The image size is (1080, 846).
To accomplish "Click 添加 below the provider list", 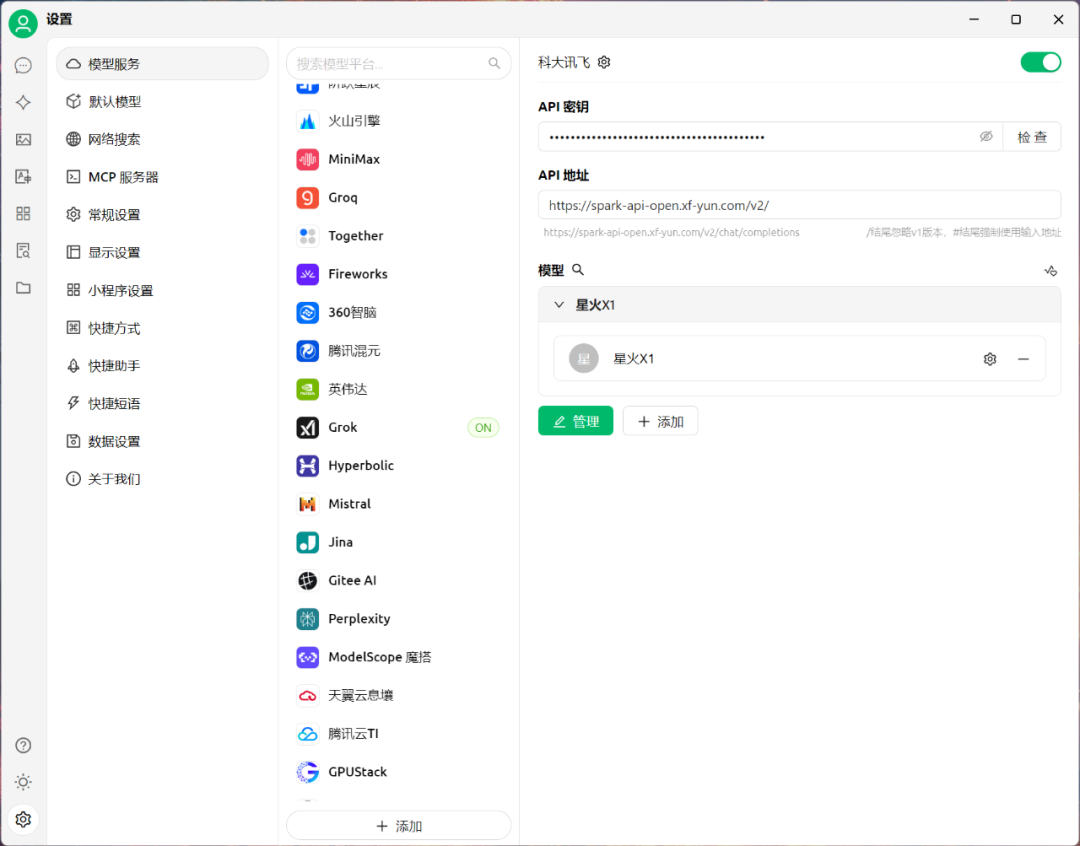I will coord(399,825).
